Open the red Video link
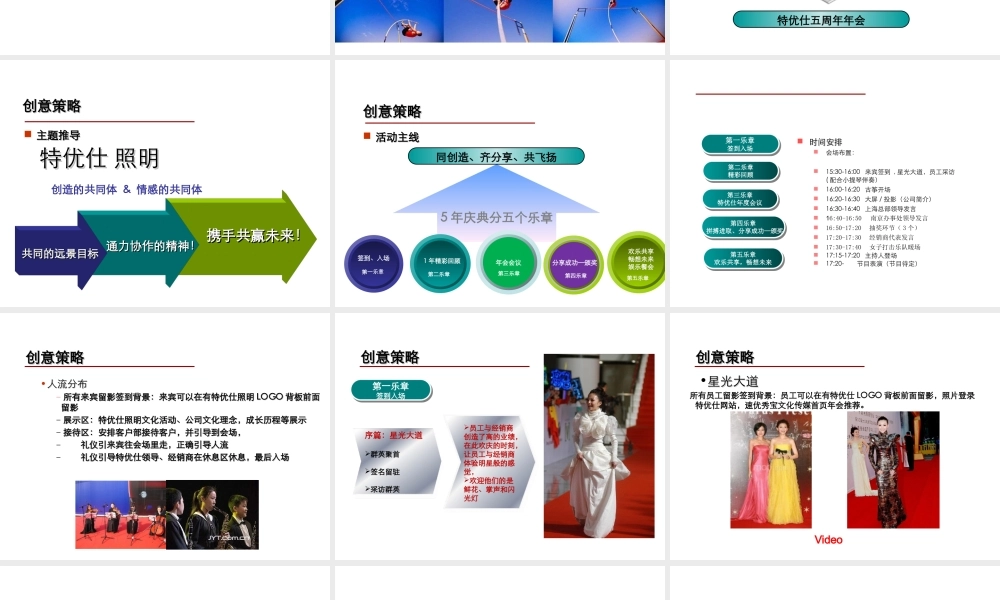The height and width of the screenshot is (600, 1000). click(x=828, y=539)
